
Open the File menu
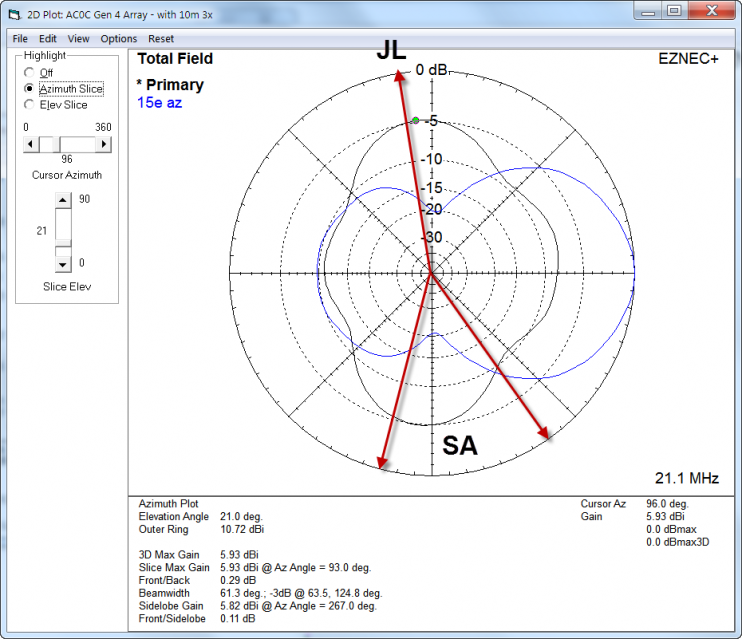[19, 39]
